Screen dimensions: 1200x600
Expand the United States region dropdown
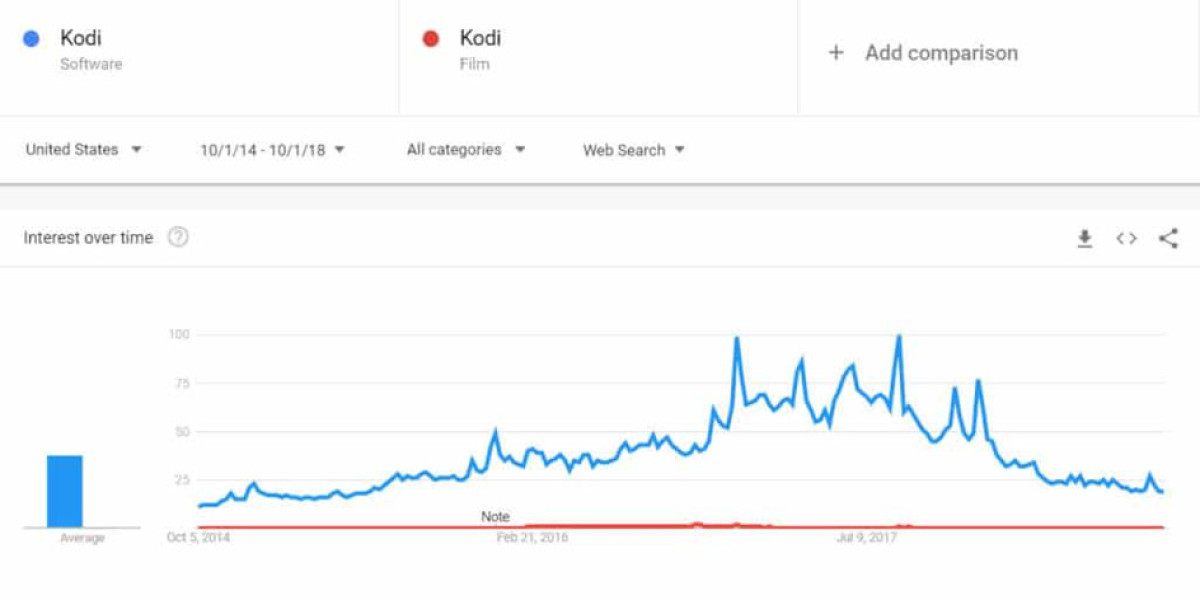(x=84, y=150)
